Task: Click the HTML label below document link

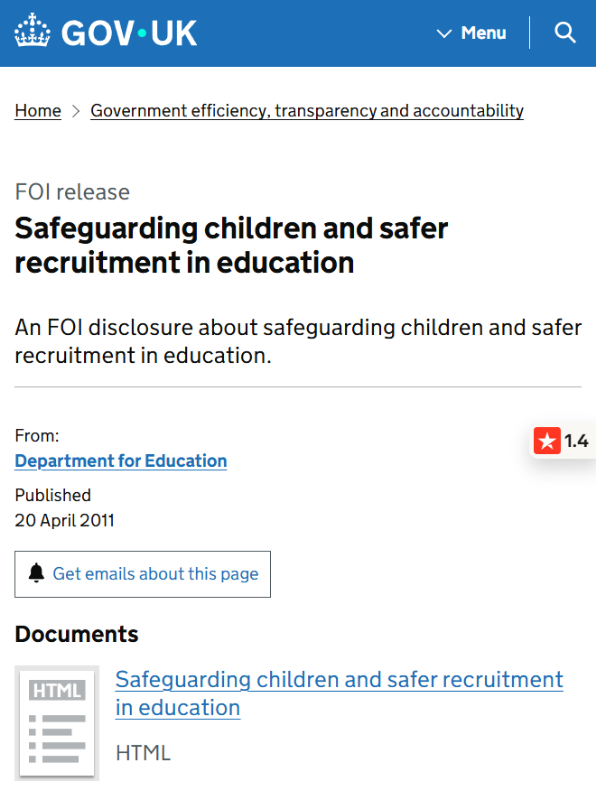Action: click(x=143, y=754)
